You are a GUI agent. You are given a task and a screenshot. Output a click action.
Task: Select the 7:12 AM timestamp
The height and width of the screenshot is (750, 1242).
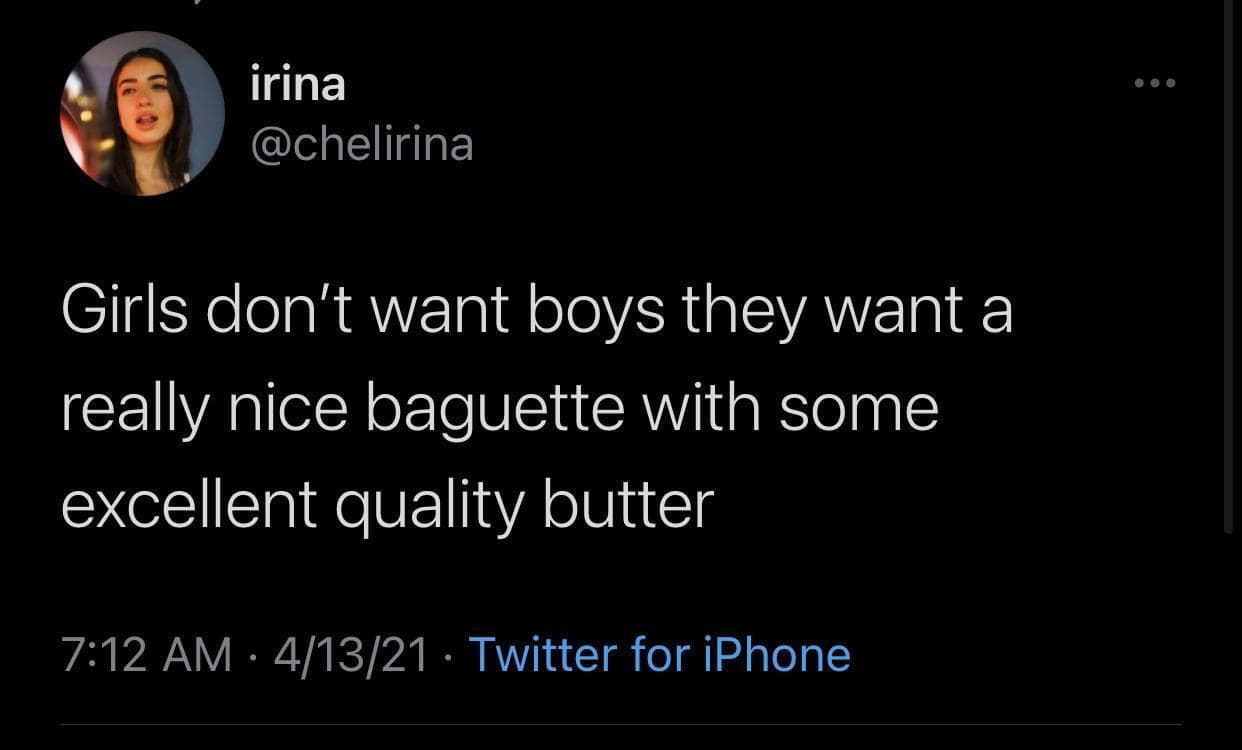(x=148, y=654)
